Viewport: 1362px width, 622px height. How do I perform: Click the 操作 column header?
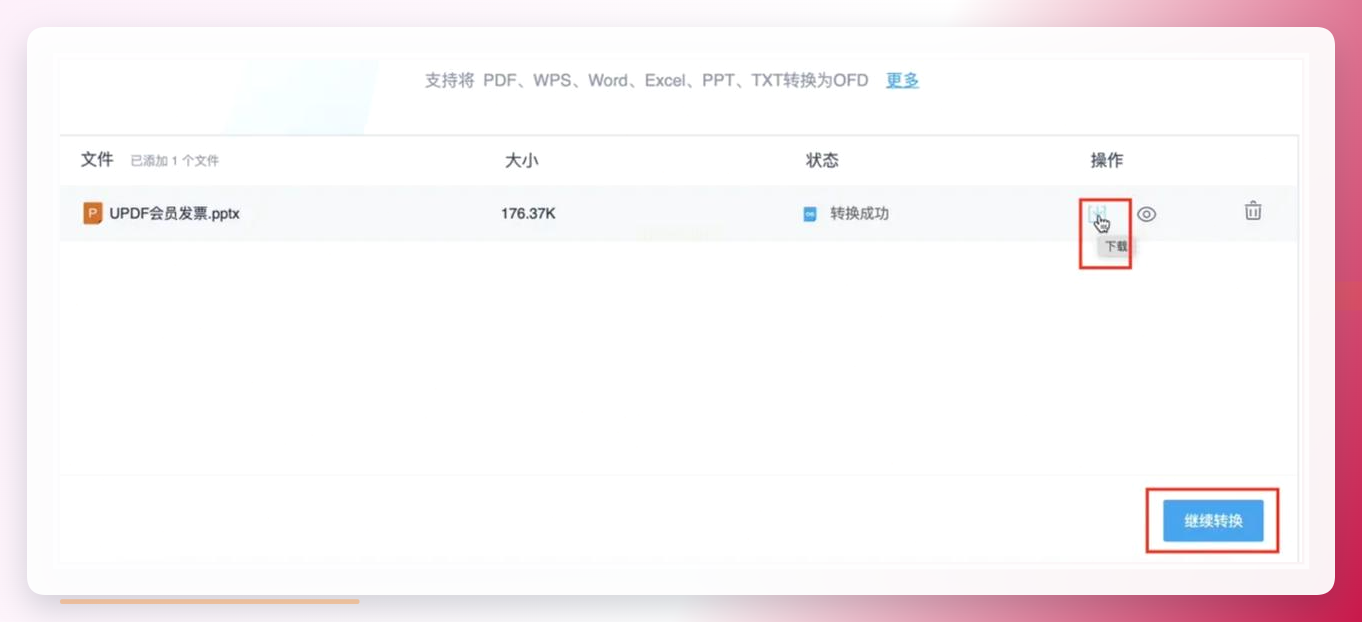[x=1107, y=160]
